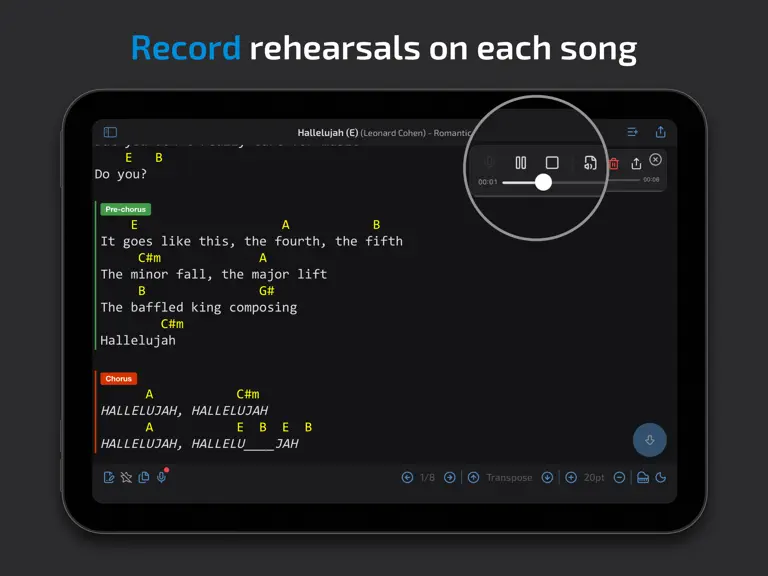Share the recording from recorder panel

(x=636, y=163)
